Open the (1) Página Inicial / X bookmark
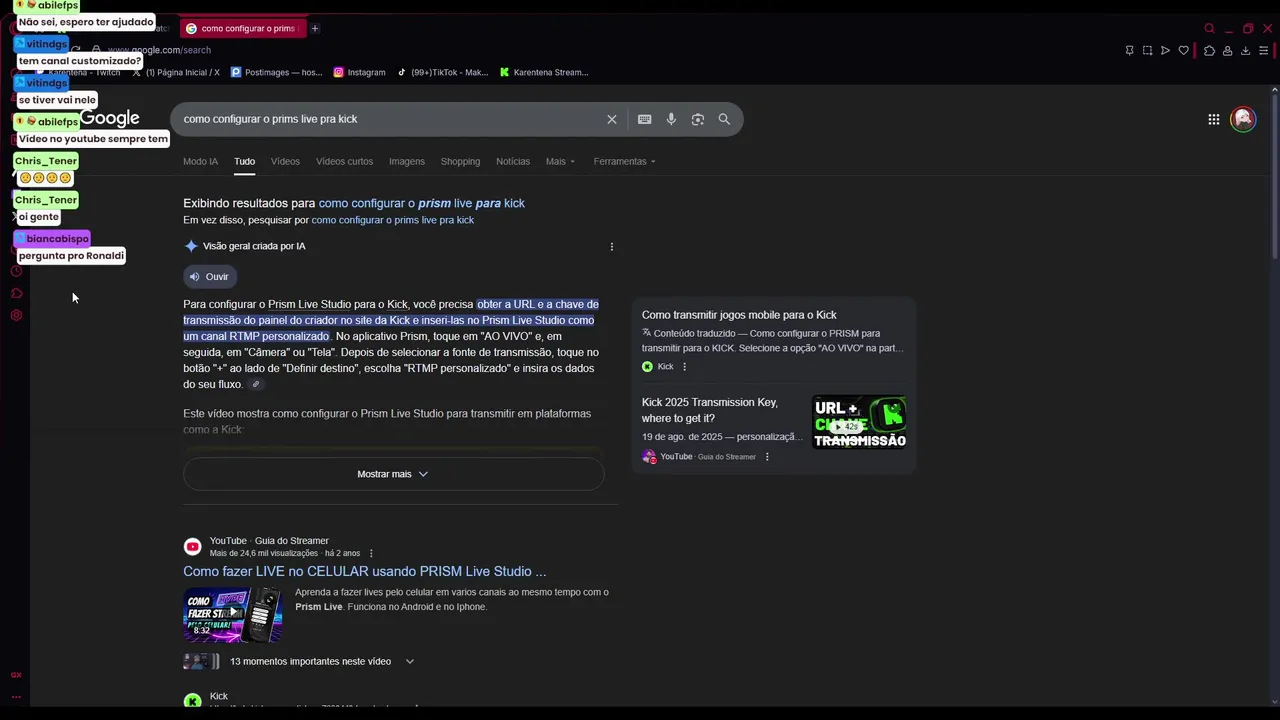The image size is (1280, 720). (x=176, y=72)
